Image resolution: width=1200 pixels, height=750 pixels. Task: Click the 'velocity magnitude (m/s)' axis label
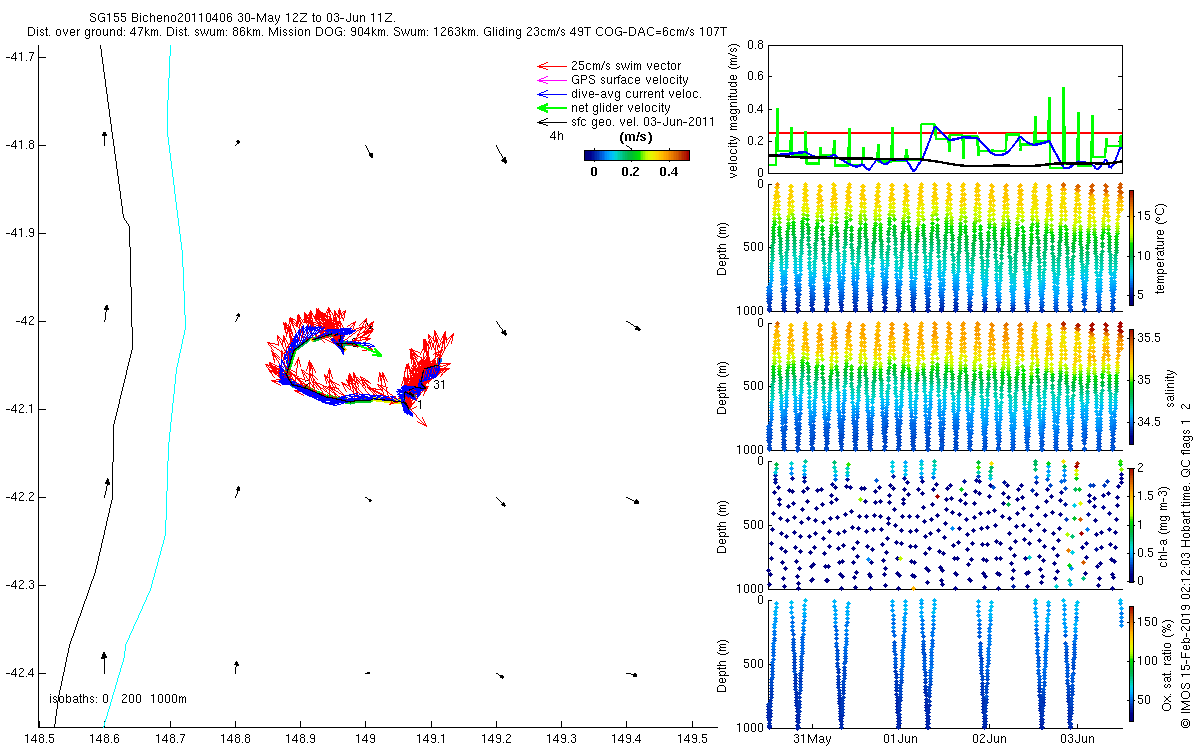[x=734, y=111]
